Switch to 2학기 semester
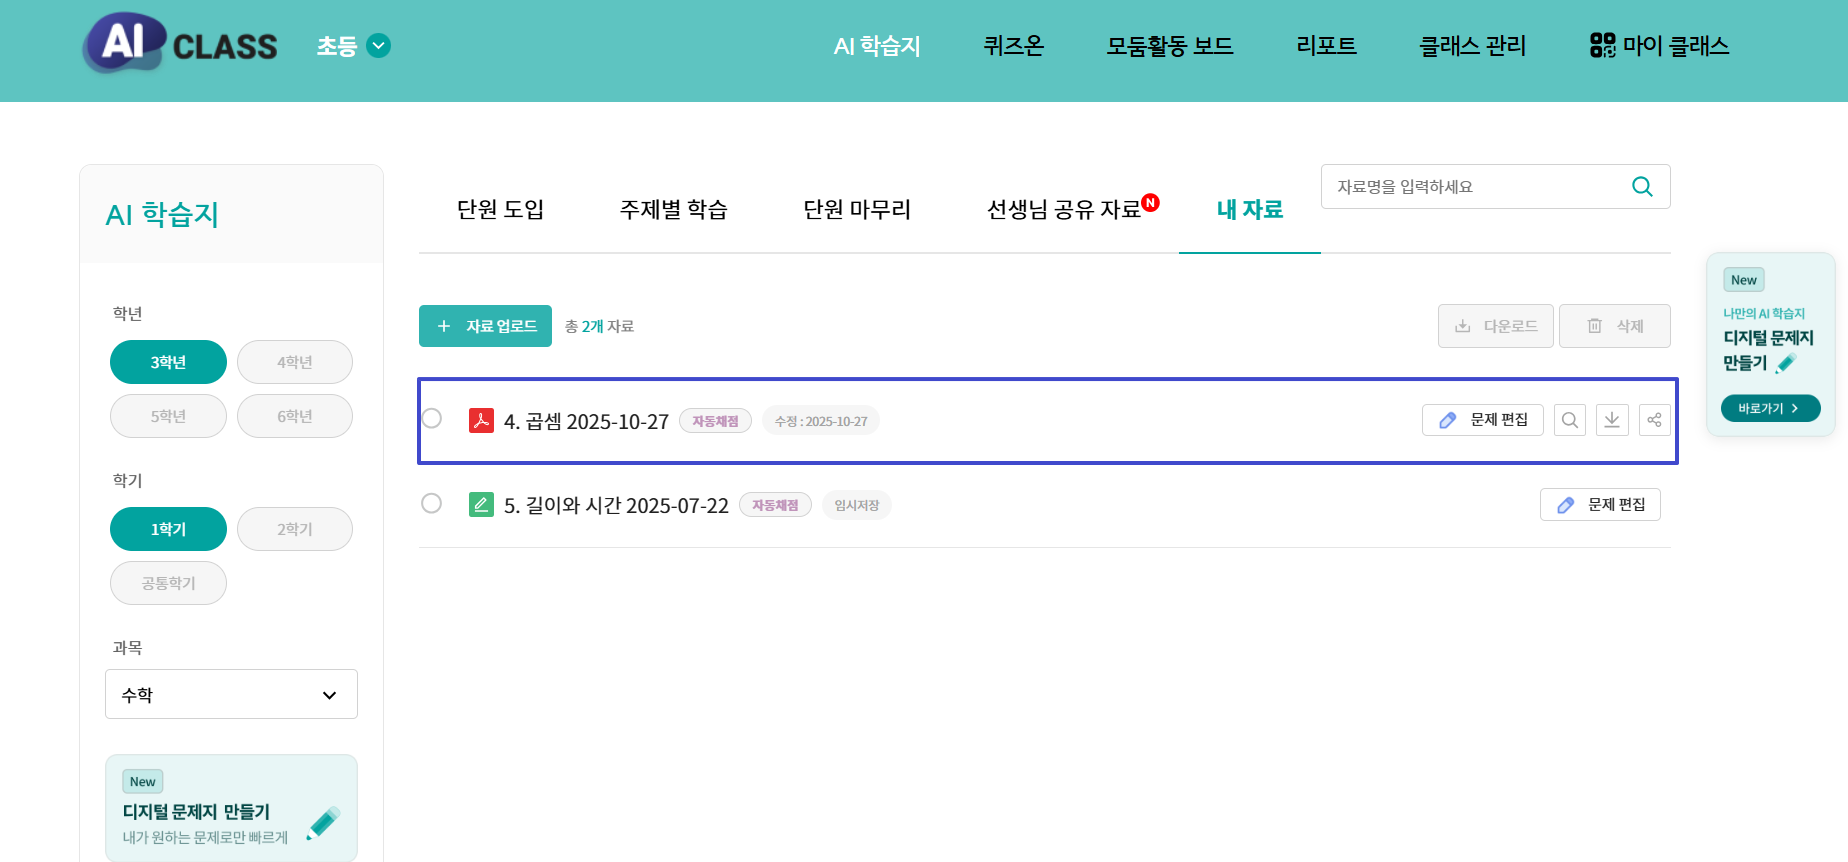 [294, 529]
